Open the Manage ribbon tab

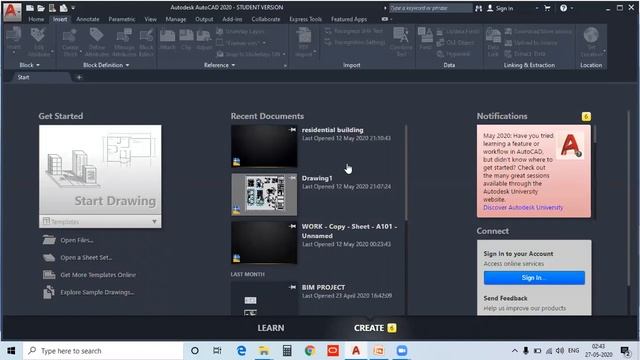[176, 19]
